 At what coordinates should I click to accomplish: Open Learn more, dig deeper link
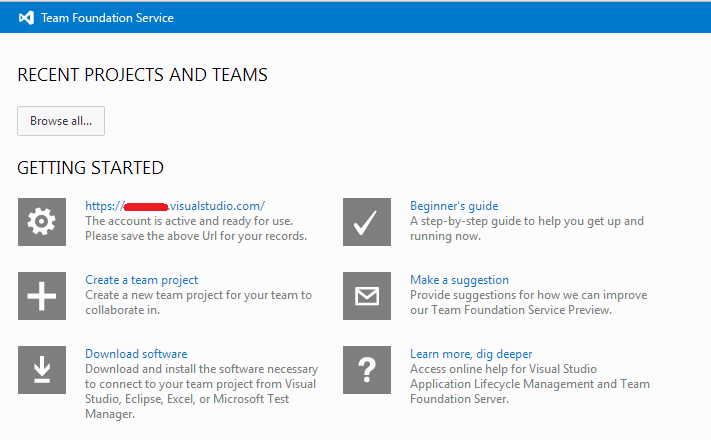click(x=471, y=354)
